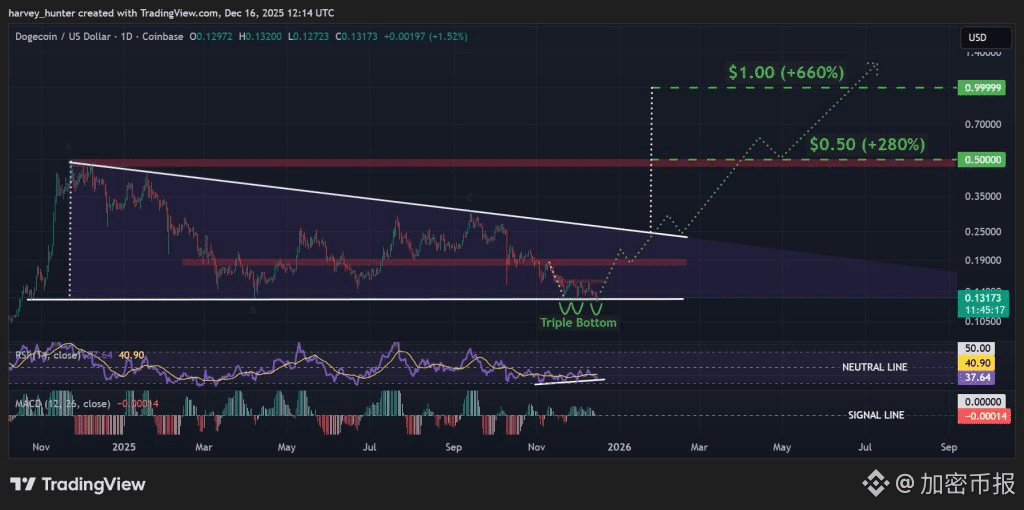This screenshot has height=510, width=1024.
Task: Click the TradingView logo at bottom
Action: (x=78, y=485)
